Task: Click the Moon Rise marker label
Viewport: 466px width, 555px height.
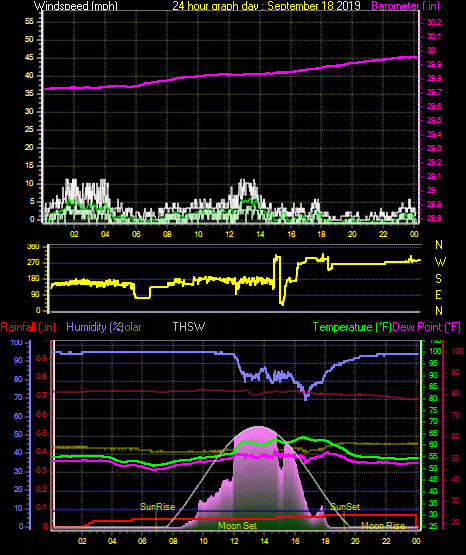Action: [x=383, y=526]
